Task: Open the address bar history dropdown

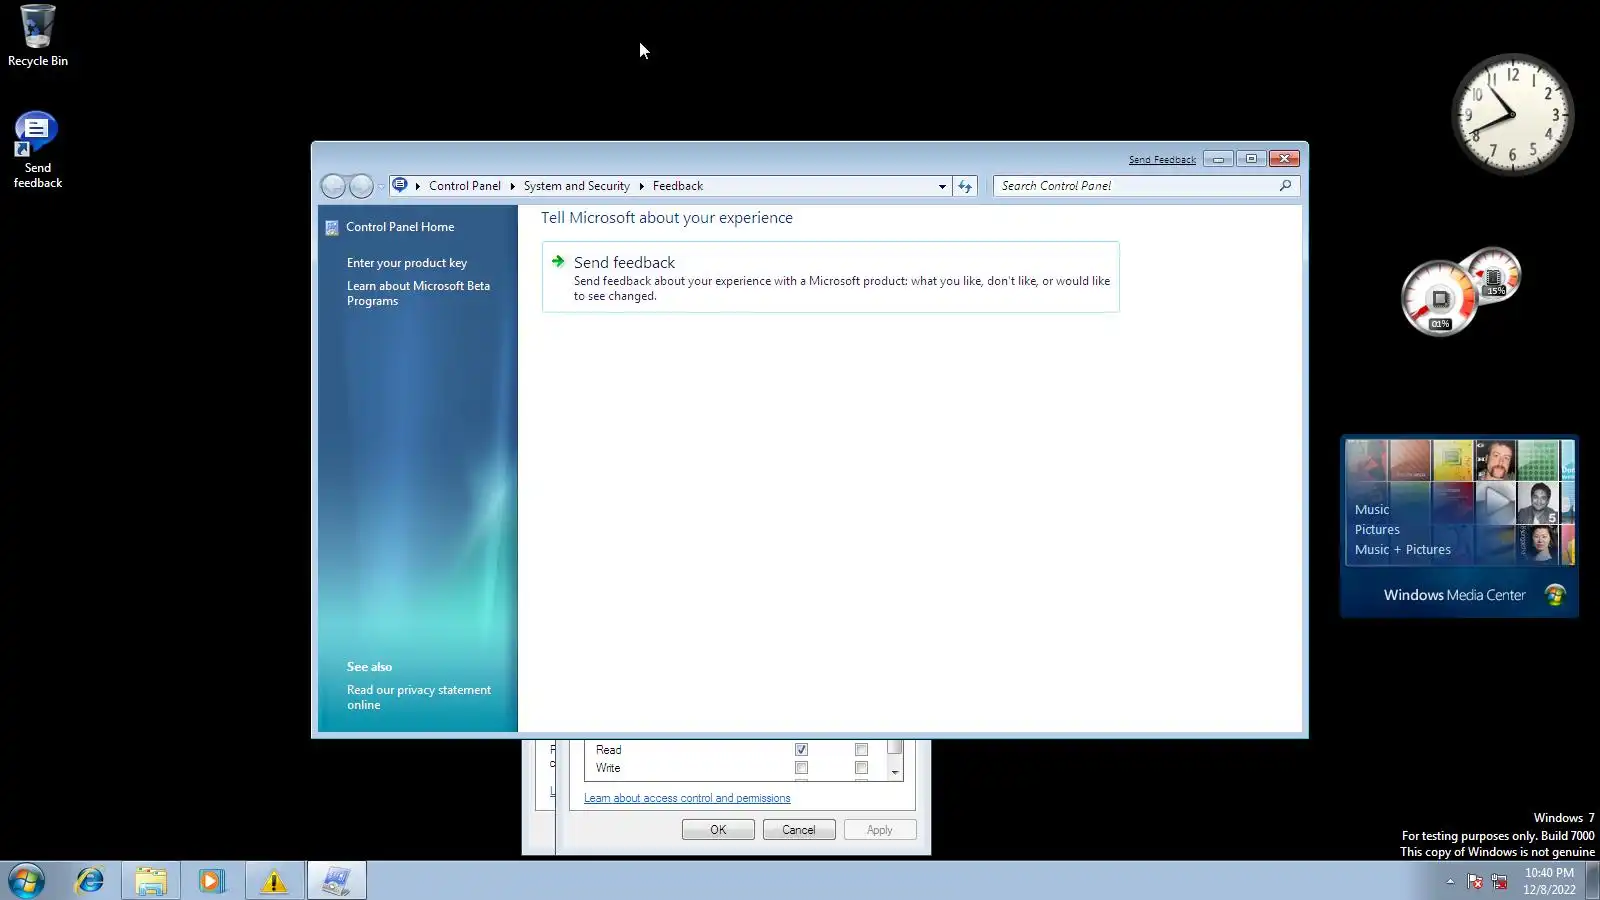Action: (942, 186)
